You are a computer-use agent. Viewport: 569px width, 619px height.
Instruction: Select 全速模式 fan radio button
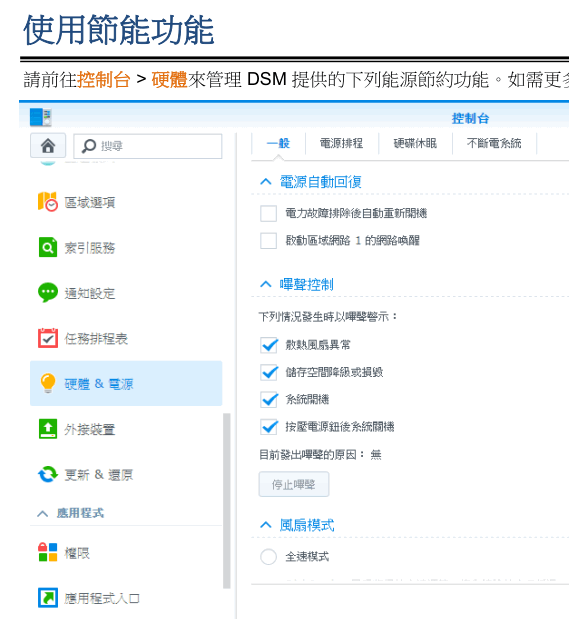point(269,557)
